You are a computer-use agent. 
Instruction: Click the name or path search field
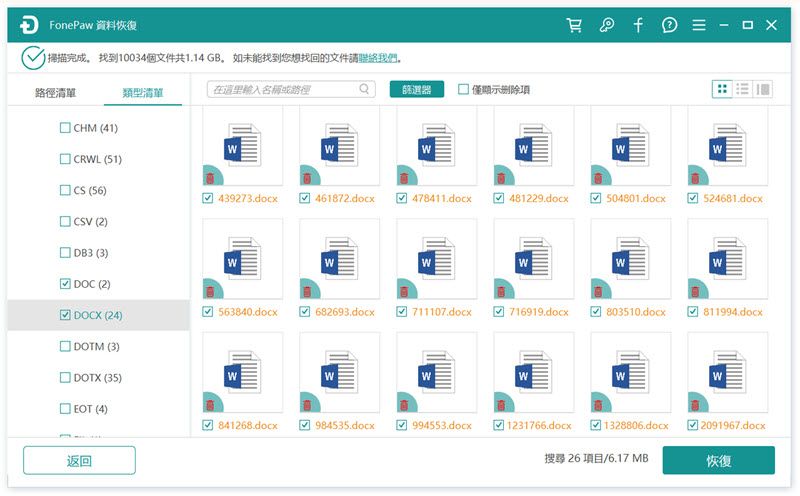(291, 89)
